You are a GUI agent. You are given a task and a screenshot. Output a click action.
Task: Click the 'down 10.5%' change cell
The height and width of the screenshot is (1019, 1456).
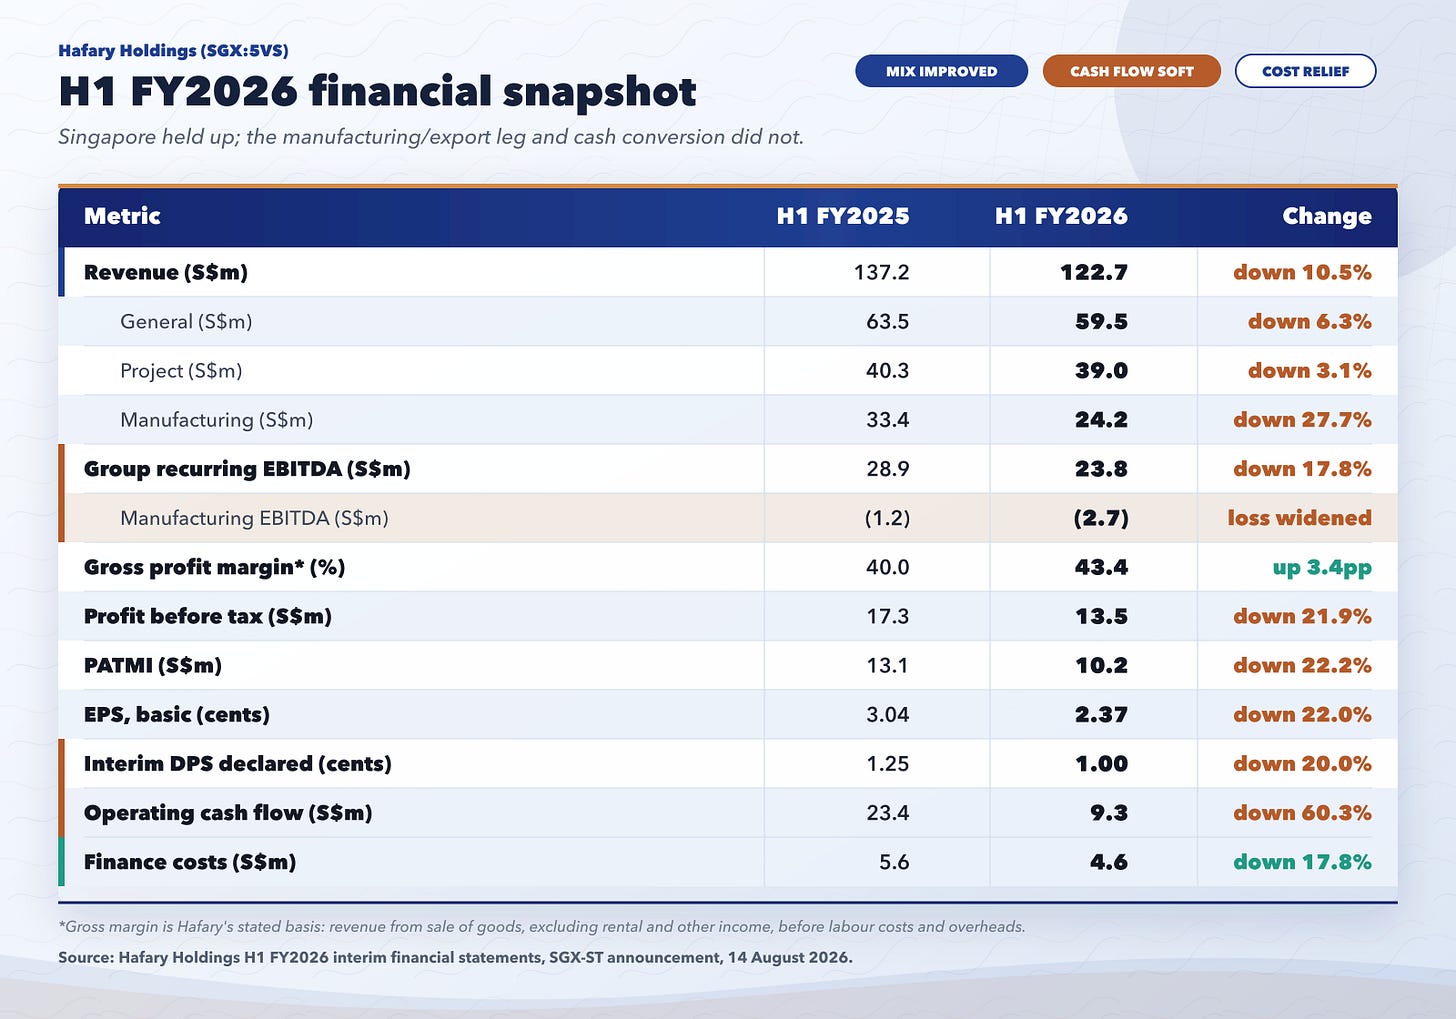click(1302, 272)
